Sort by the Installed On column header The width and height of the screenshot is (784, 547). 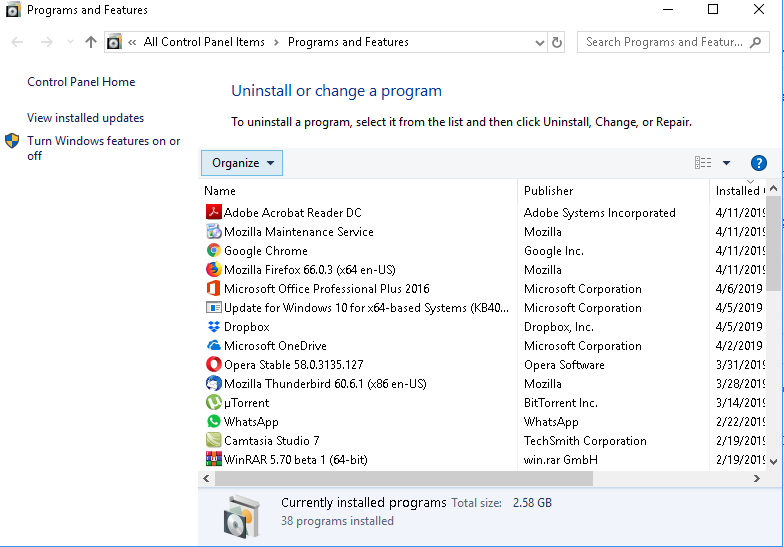click(x=738, y=190)
